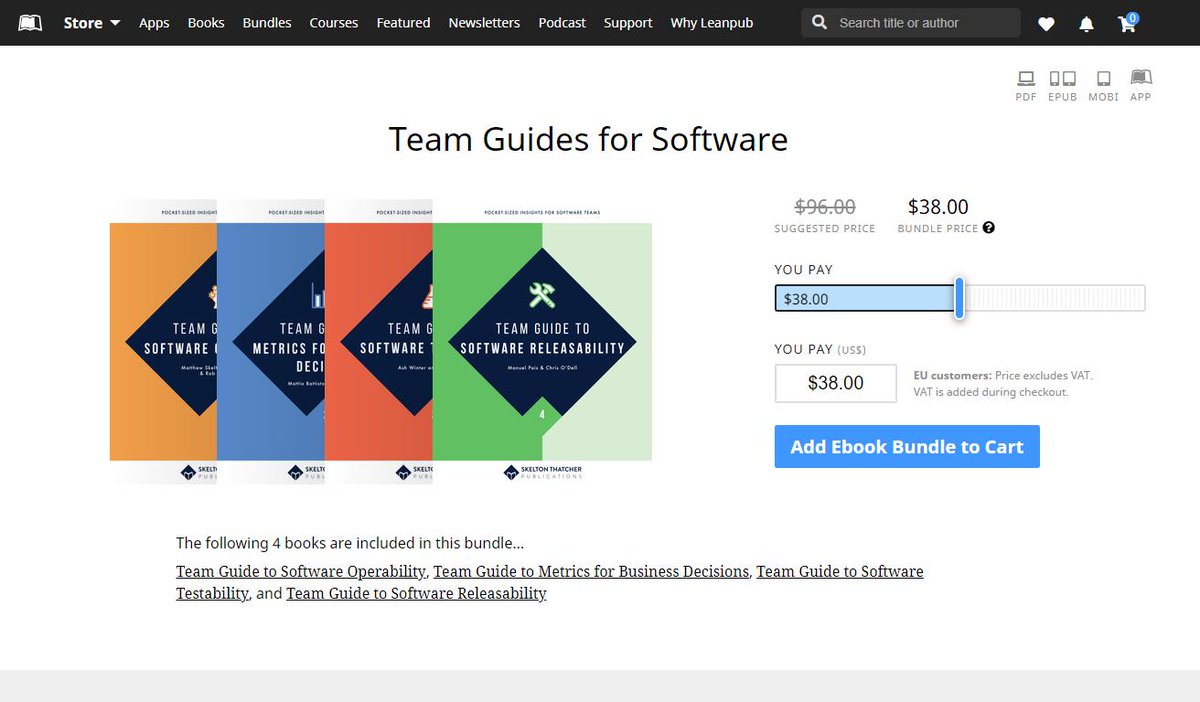Viewport: 1200px width, 702px height.
Task: Click the red Software Testability book cover
Action: click(379, 341)
